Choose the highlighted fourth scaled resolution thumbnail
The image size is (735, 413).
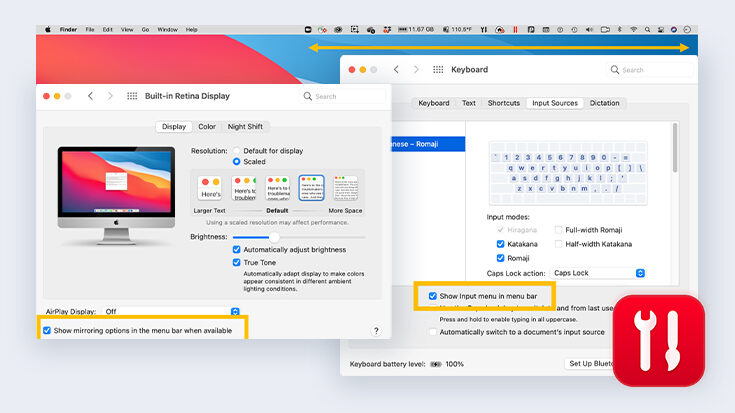click(311, 188)
